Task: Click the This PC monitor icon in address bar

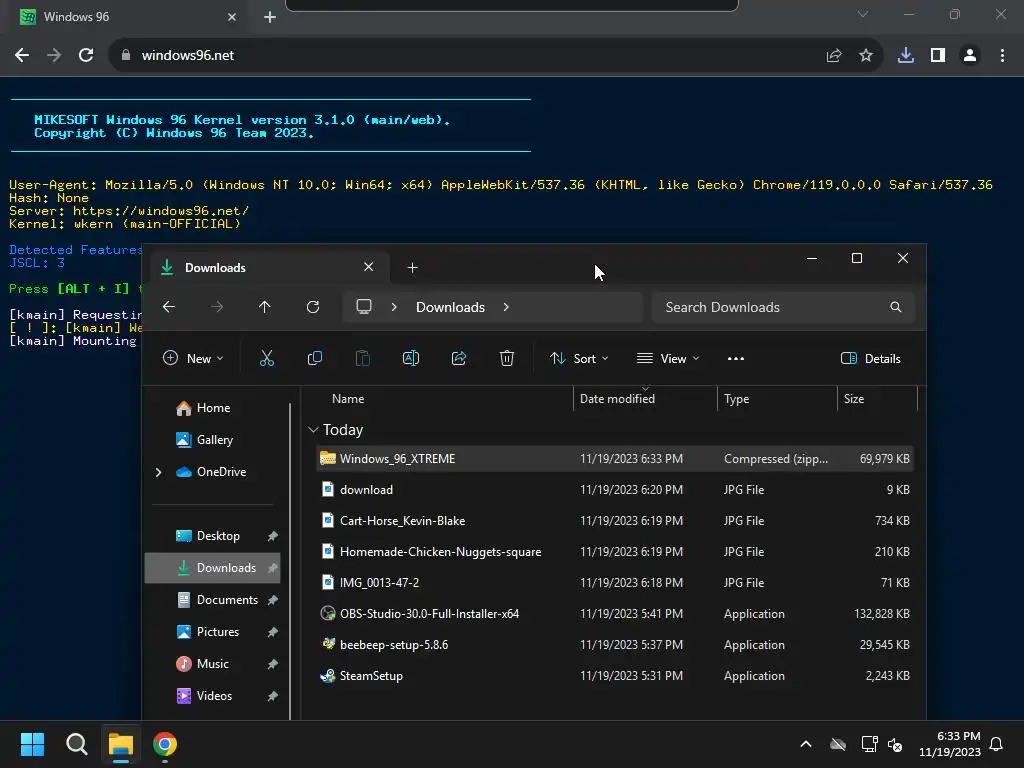Action: pos(364,307)
